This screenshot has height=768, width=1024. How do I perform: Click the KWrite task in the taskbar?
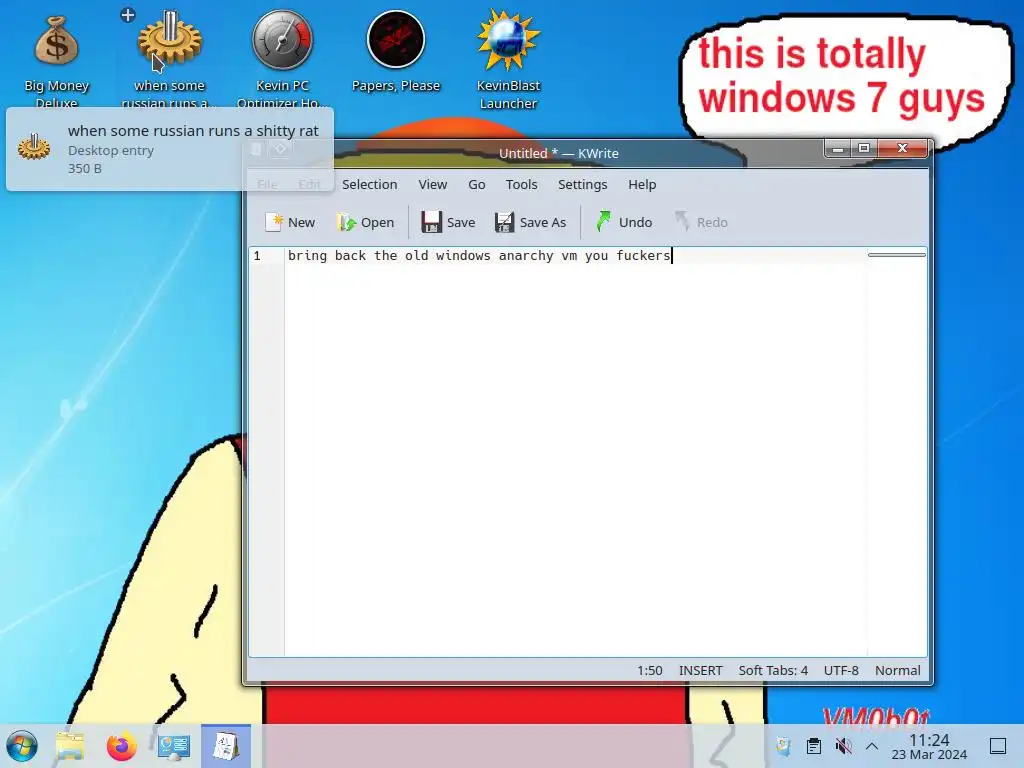pyautogui.click(x=226, y=746)
